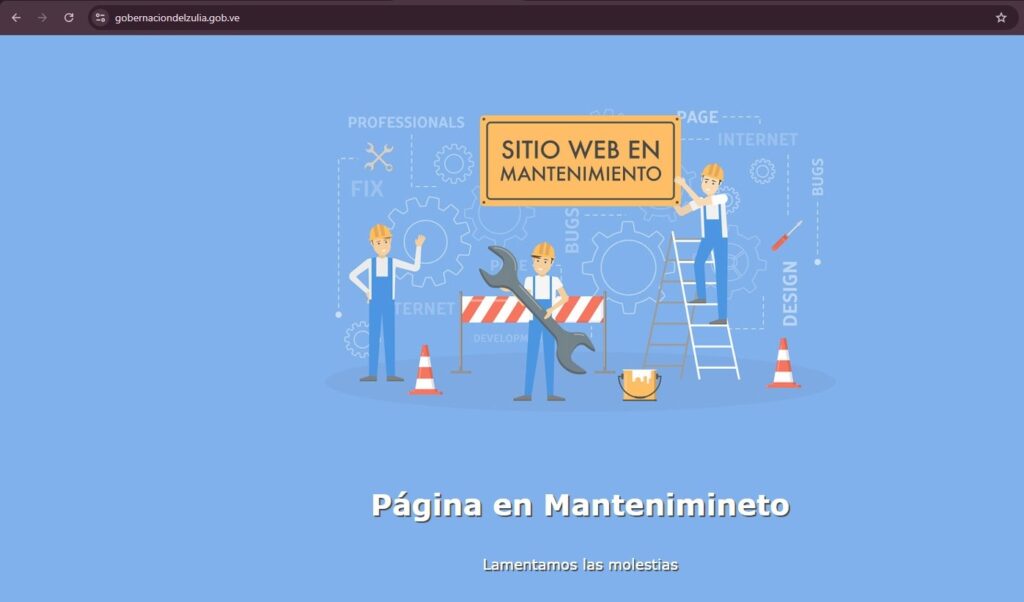
Task: Click the crossed wrench and screwdriver icon
Action: click(379, 157)
